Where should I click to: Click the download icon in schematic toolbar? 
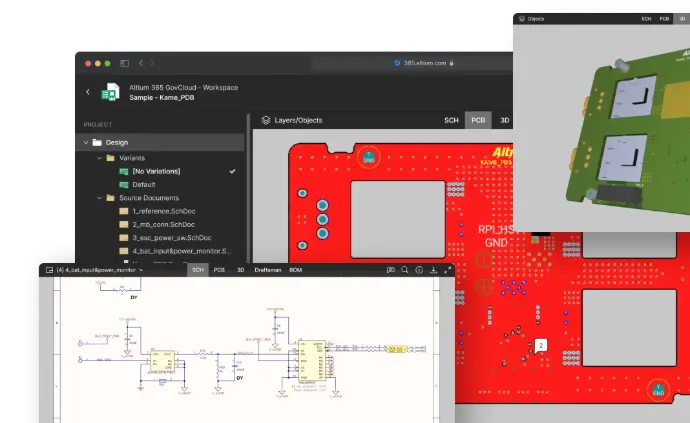(433, 270)
